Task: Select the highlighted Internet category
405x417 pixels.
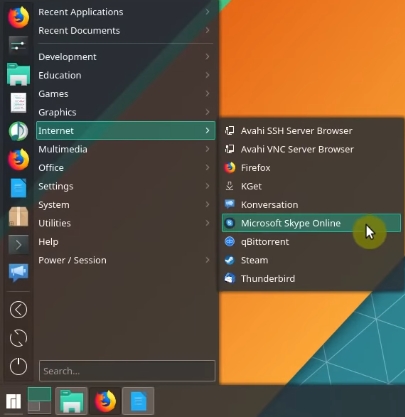Action: coord(125,131)
